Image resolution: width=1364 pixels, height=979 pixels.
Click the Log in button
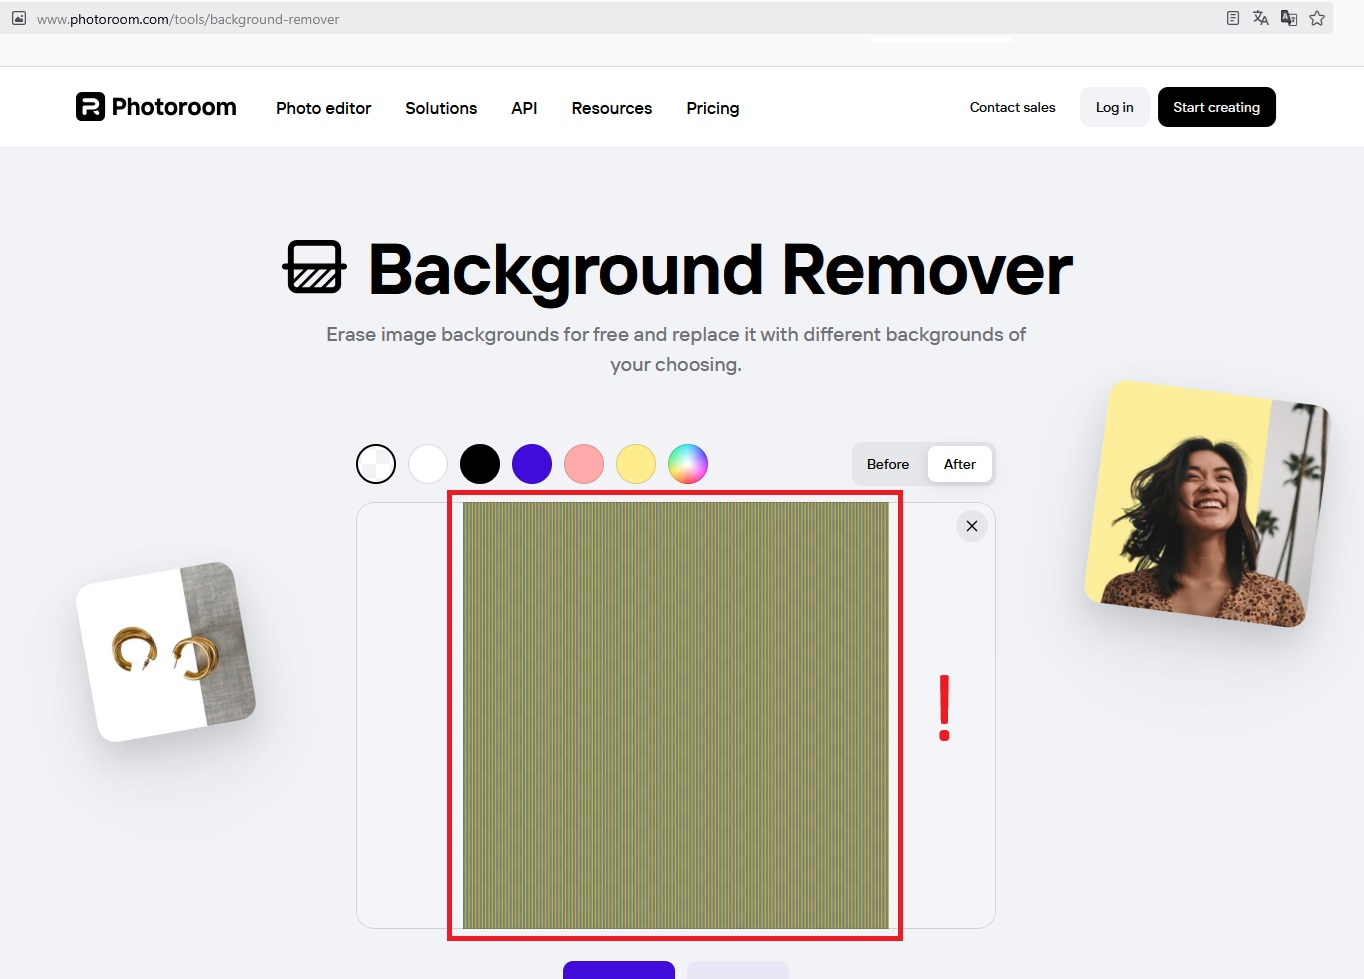(1114, 107)
